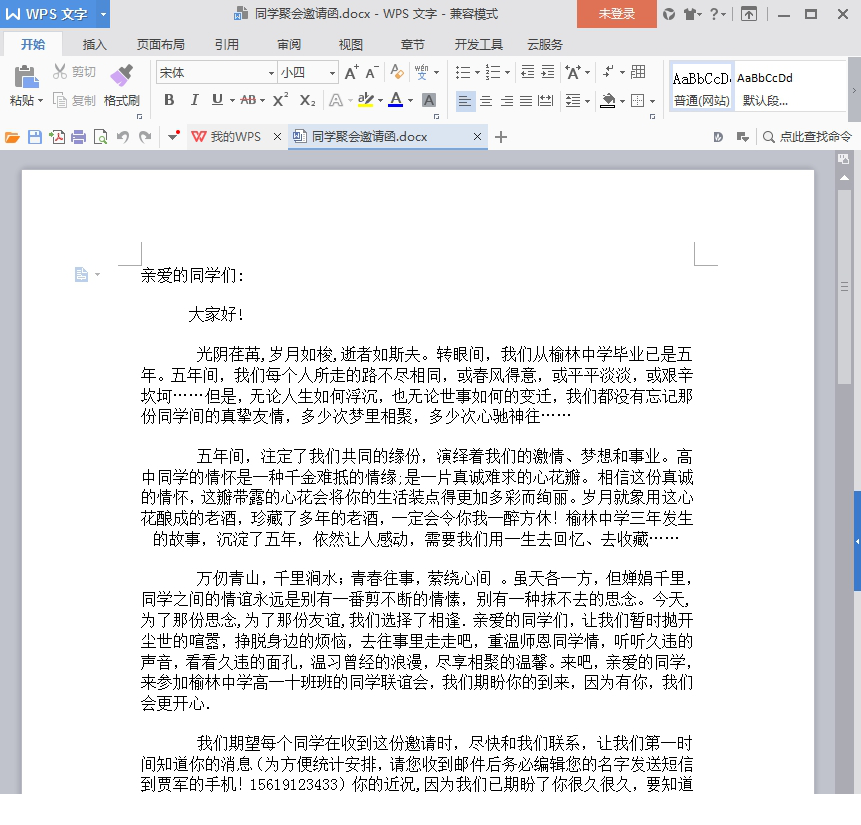Add a new document tab with plus
861x825 pixels.
501,137
